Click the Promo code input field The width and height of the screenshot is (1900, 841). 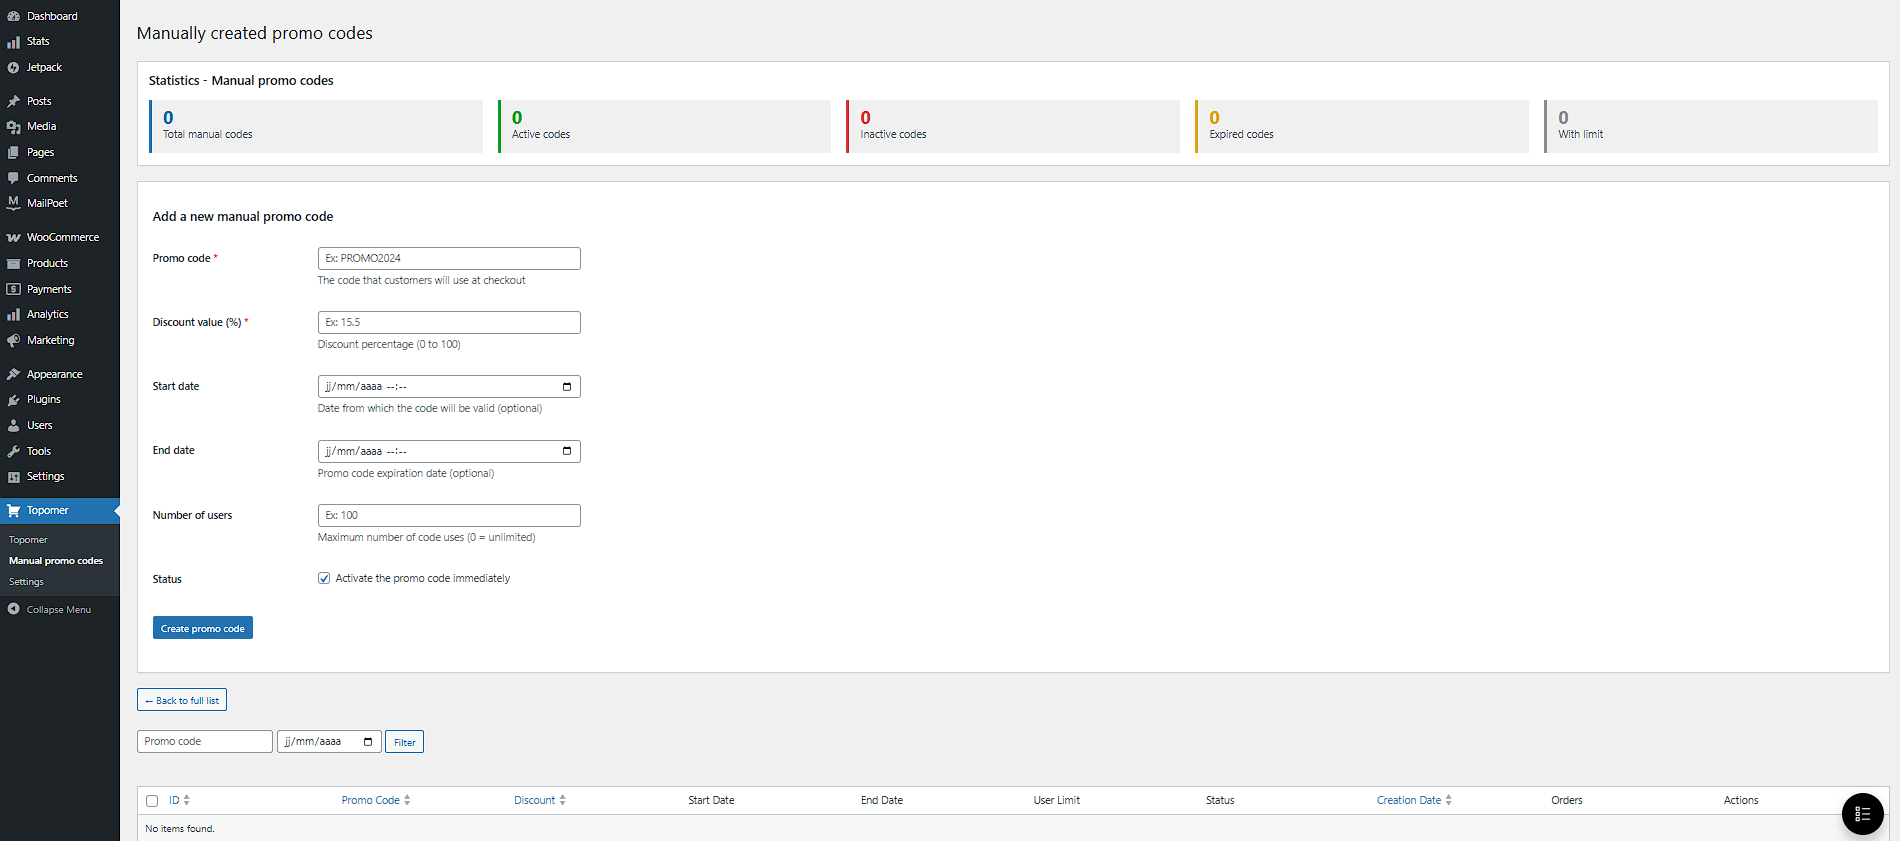449,258
